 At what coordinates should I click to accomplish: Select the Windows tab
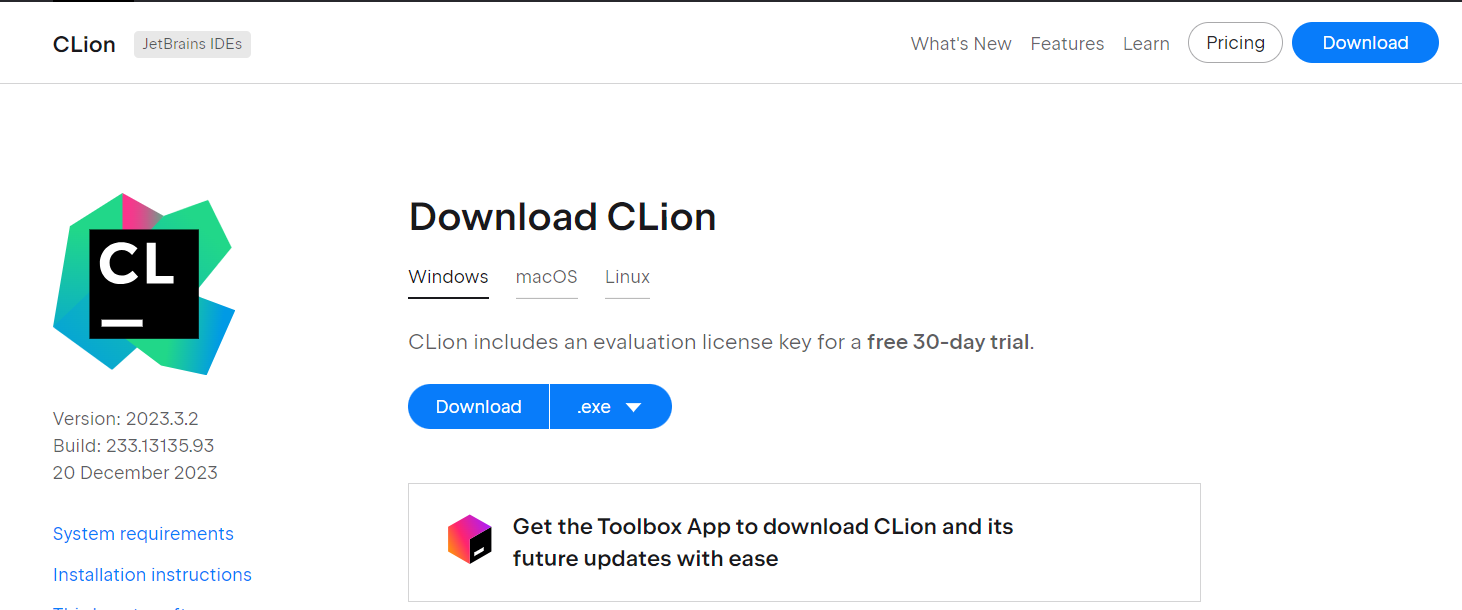tap(449, 278)
